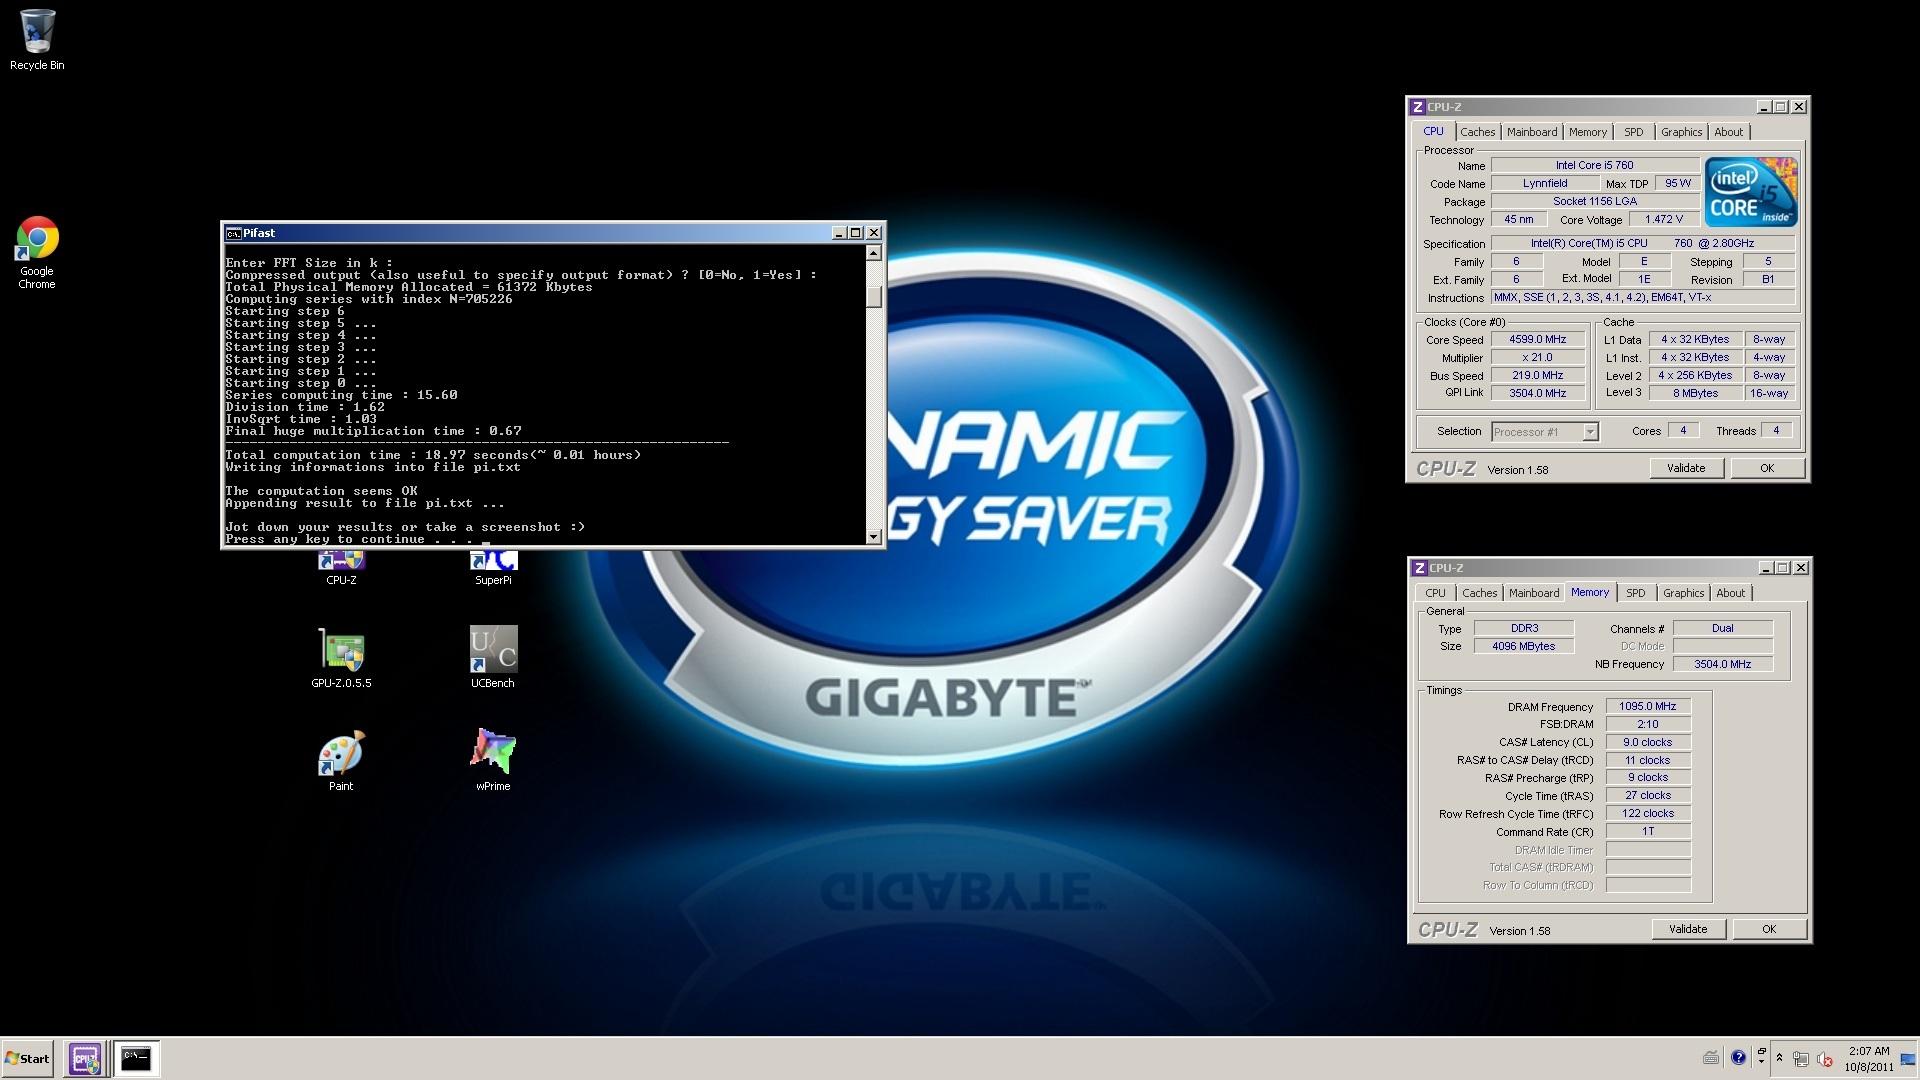This screenshot has width=1920, height=1080.
Task: Click Validate in upper CPU-Z window
Action: (1686, 468)
